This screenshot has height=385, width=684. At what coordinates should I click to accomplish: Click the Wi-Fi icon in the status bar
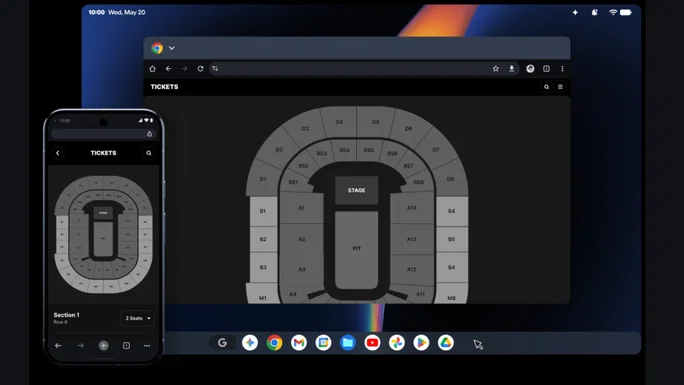tap(613, 12)
